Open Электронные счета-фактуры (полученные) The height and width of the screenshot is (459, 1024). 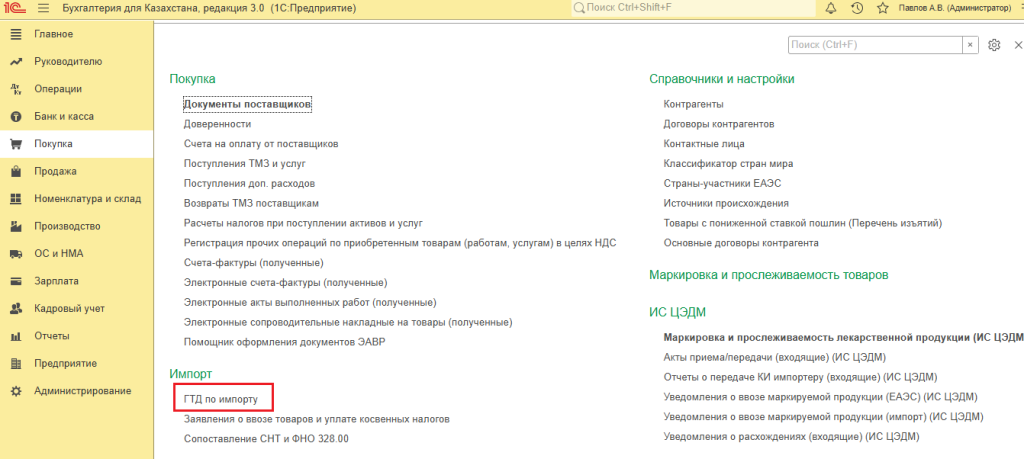coord(286,283)
